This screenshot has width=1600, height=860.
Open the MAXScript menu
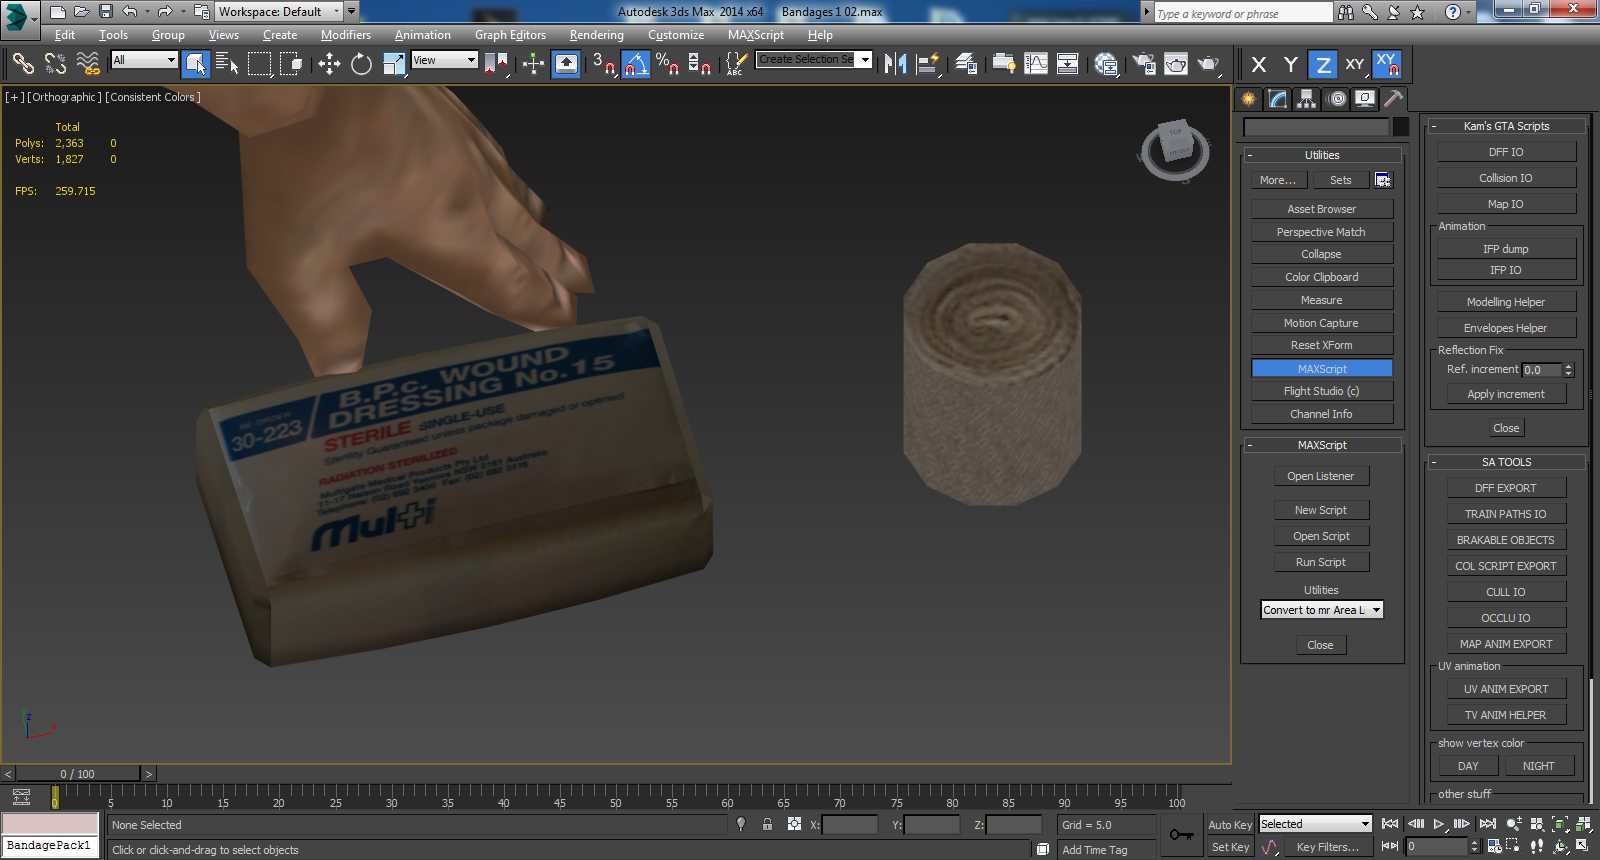click(x=755, y=35)
